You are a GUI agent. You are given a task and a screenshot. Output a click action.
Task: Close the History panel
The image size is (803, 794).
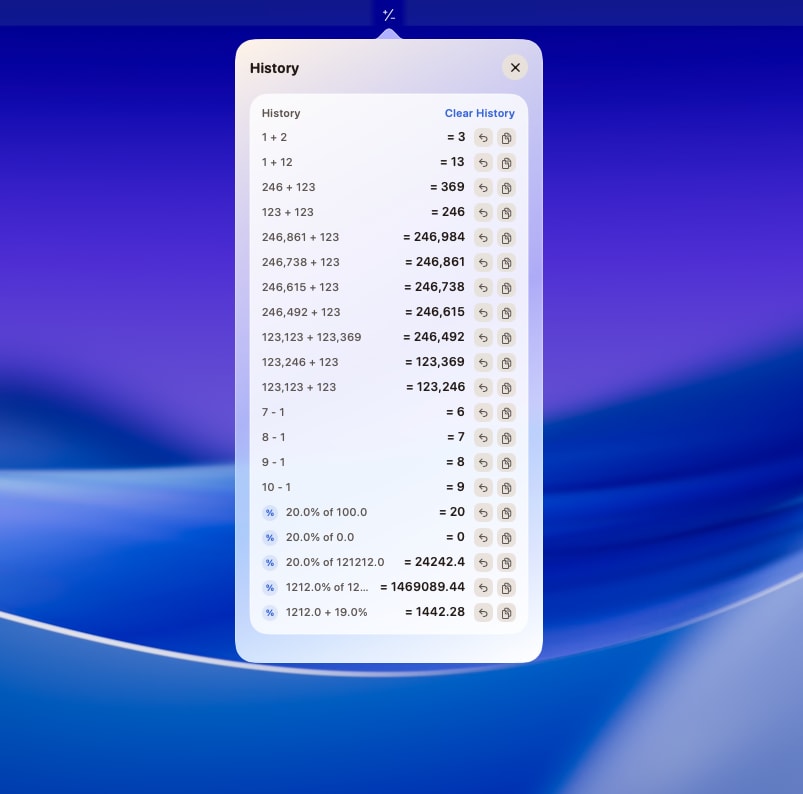pos(515,68)
